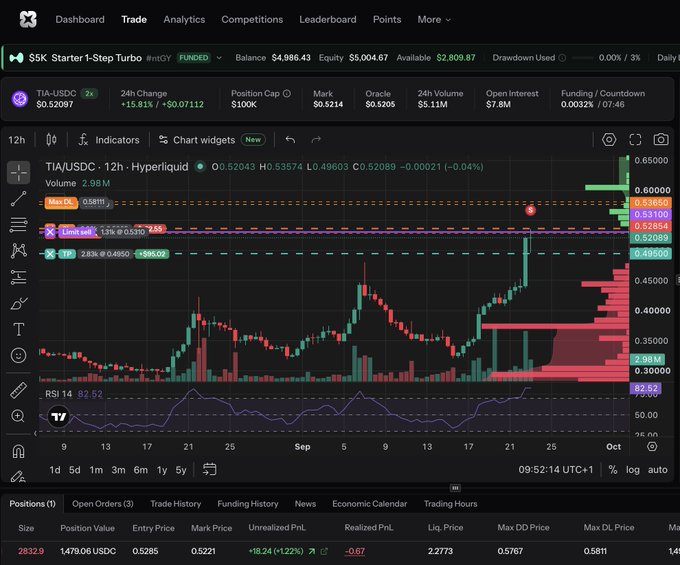Viewport: 680px width, 565px height.
Task: Toggle stay-in-drawing-mode pencil lock icon
Action: 18,476
